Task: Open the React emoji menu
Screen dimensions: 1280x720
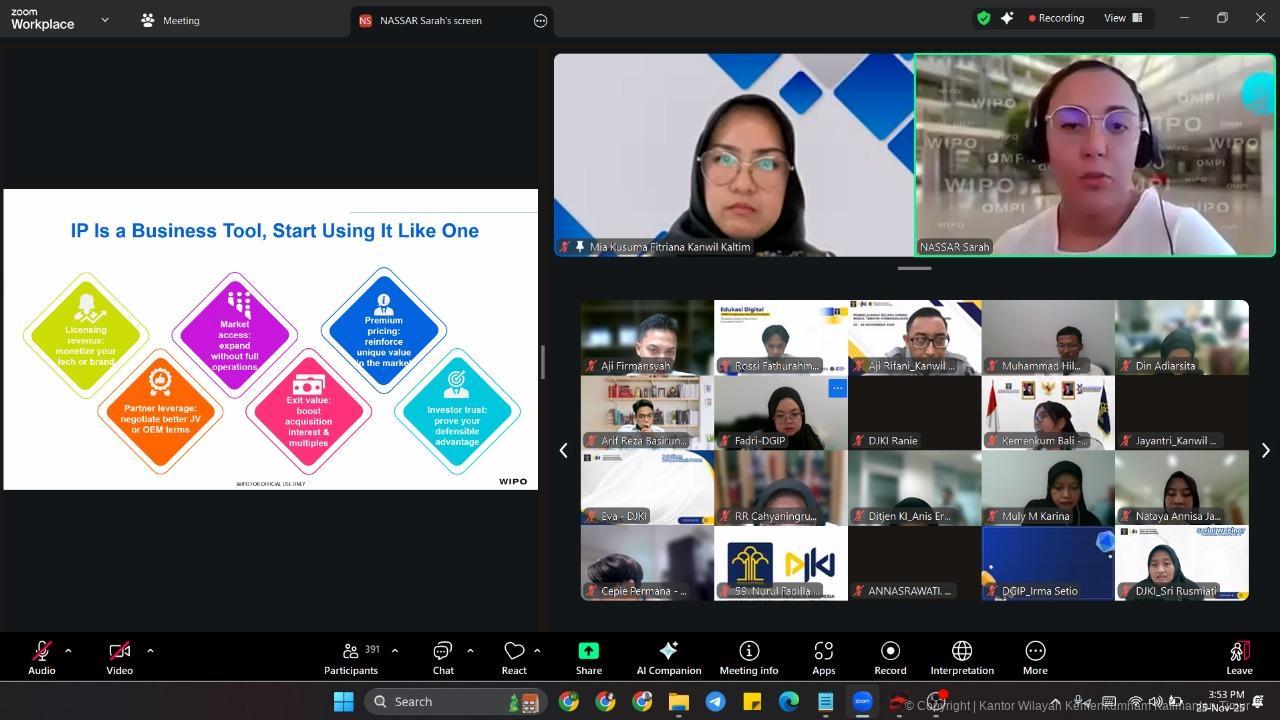Action: click(514, 657)
